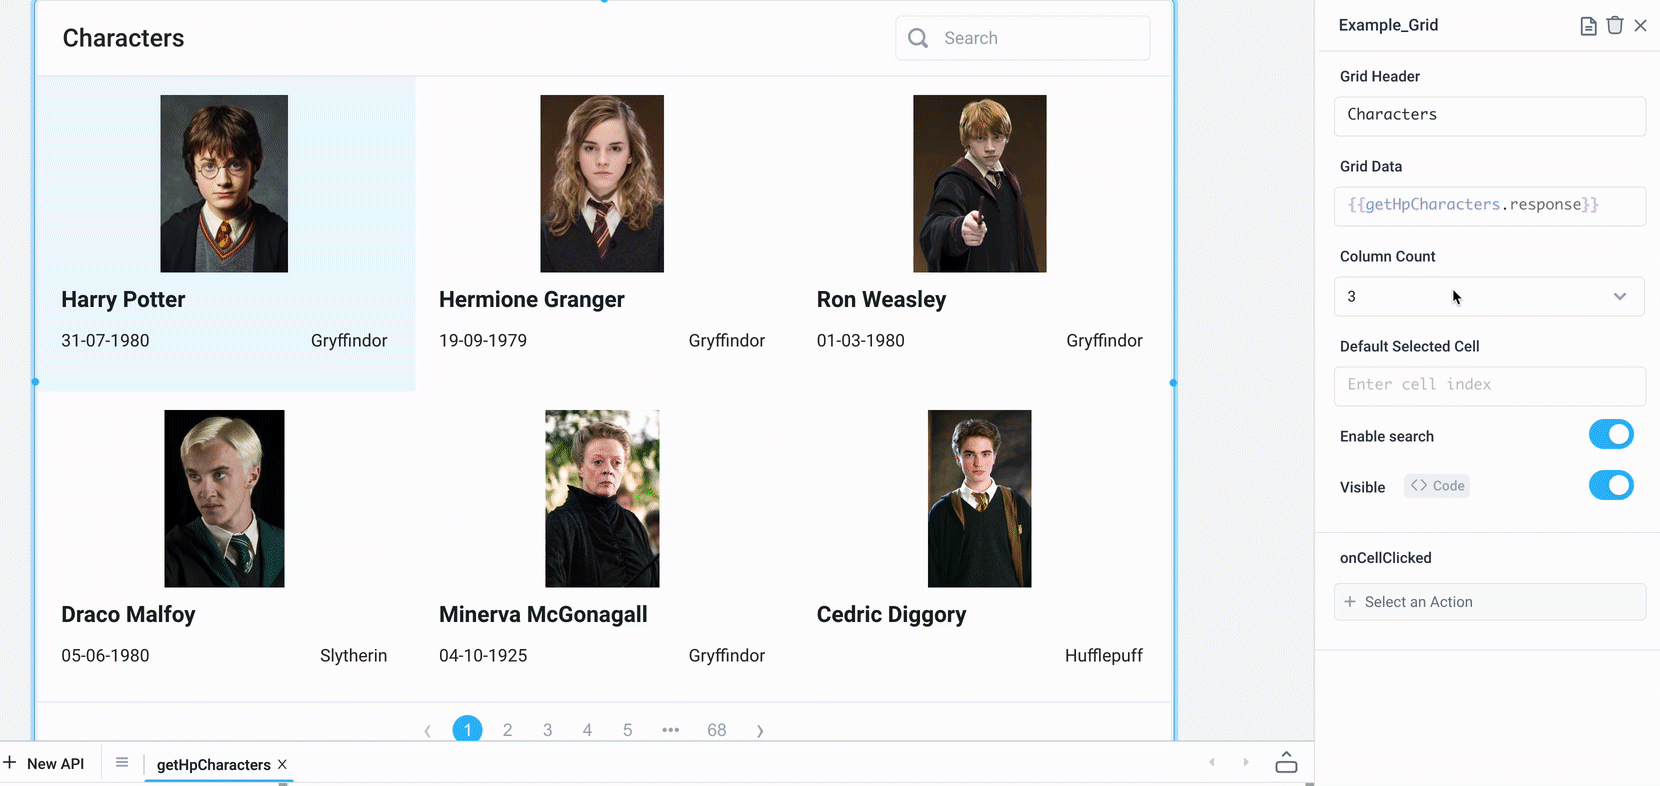This screenshot has height=786, width=1660.
Task: Click the New API button
Action: [45, 763]
